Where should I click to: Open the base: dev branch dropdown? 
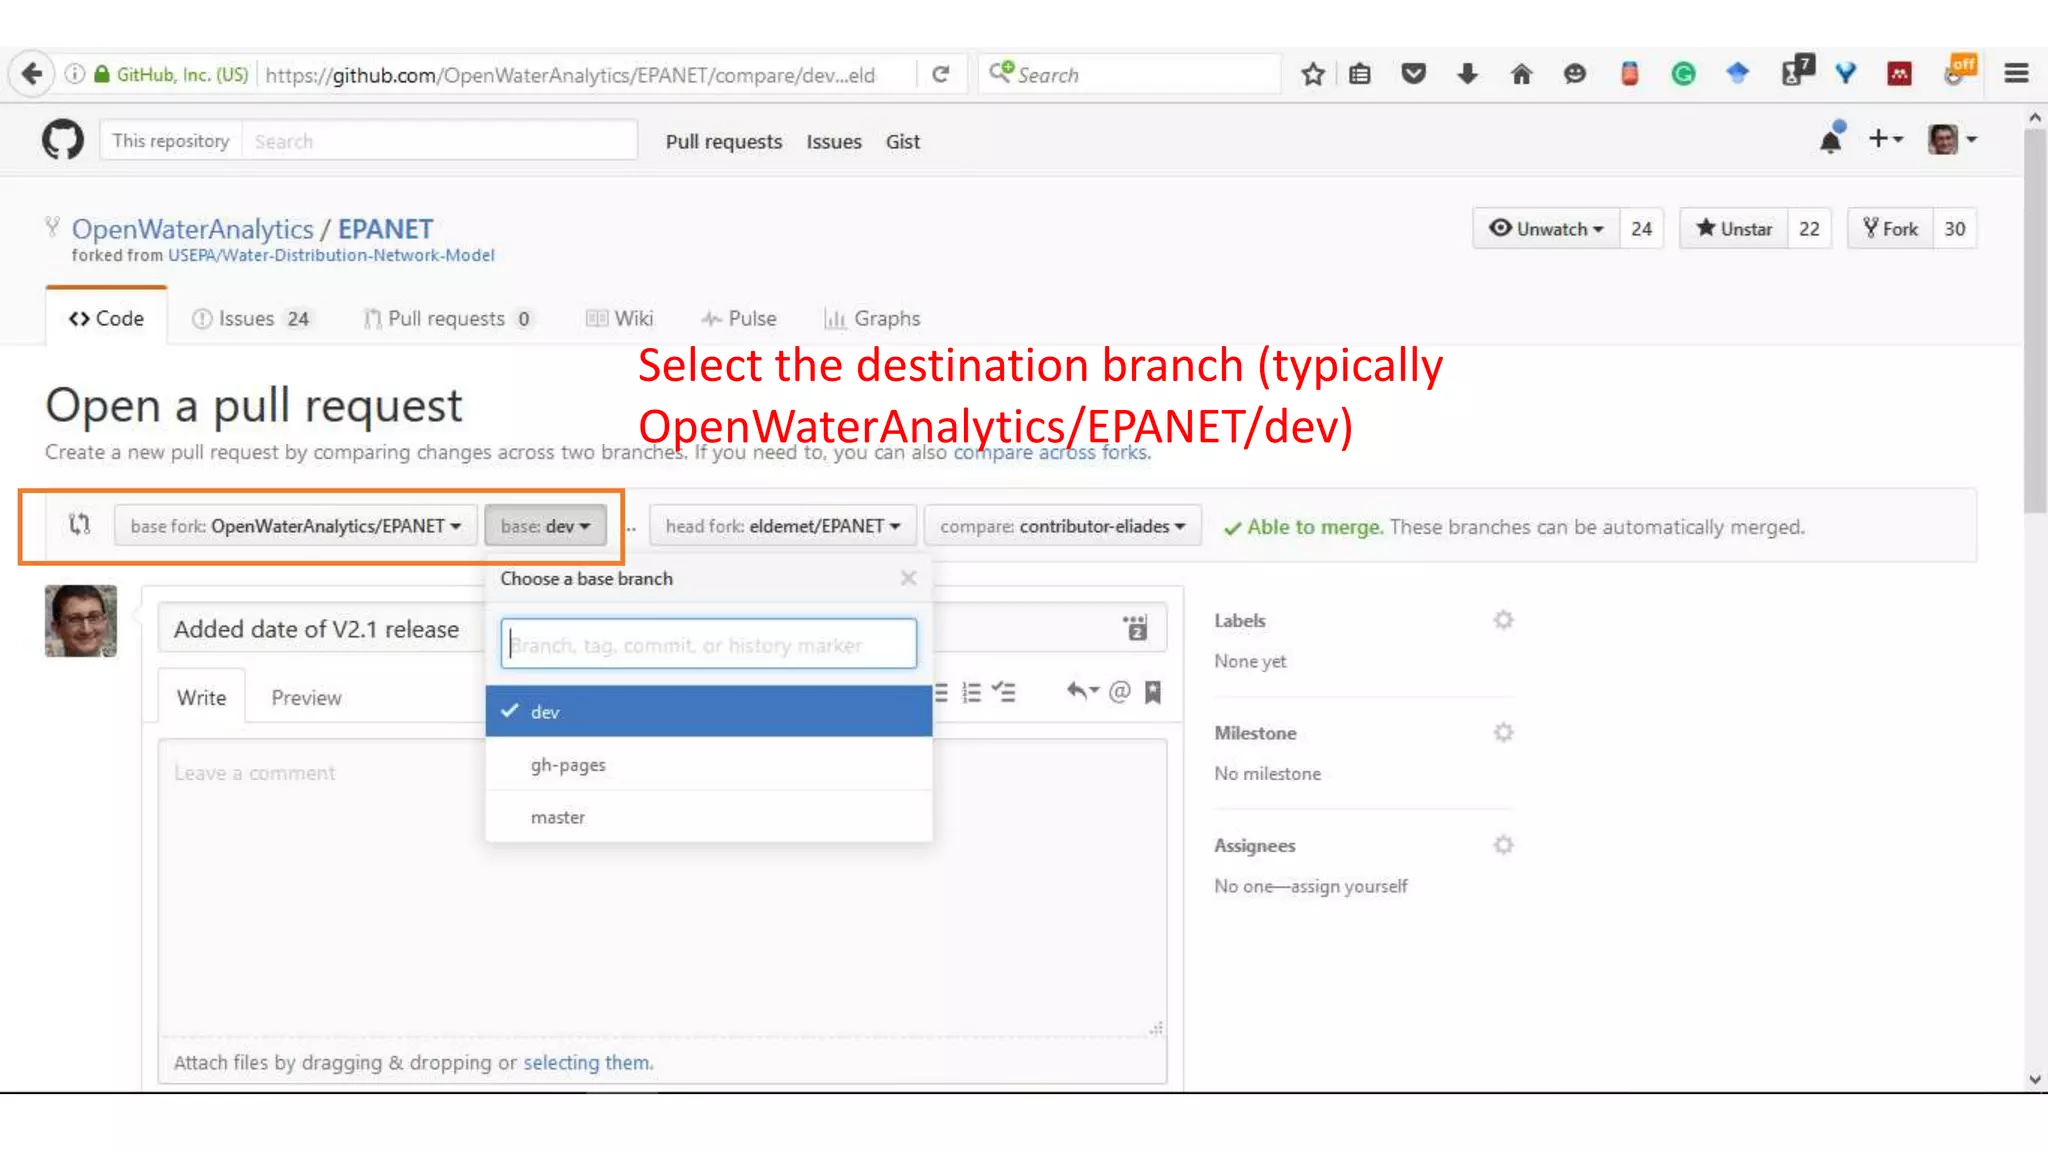[545, 526]
